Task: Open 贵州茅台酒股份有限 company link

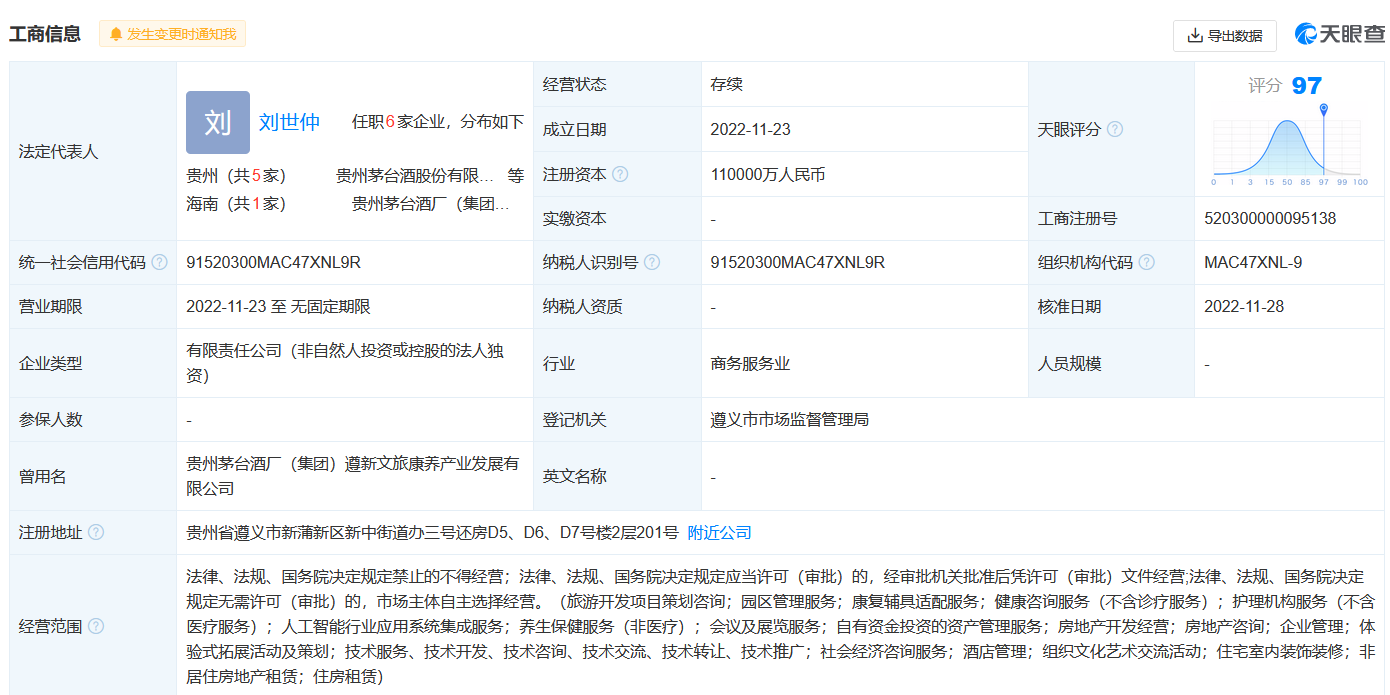Action: point(415,175)
